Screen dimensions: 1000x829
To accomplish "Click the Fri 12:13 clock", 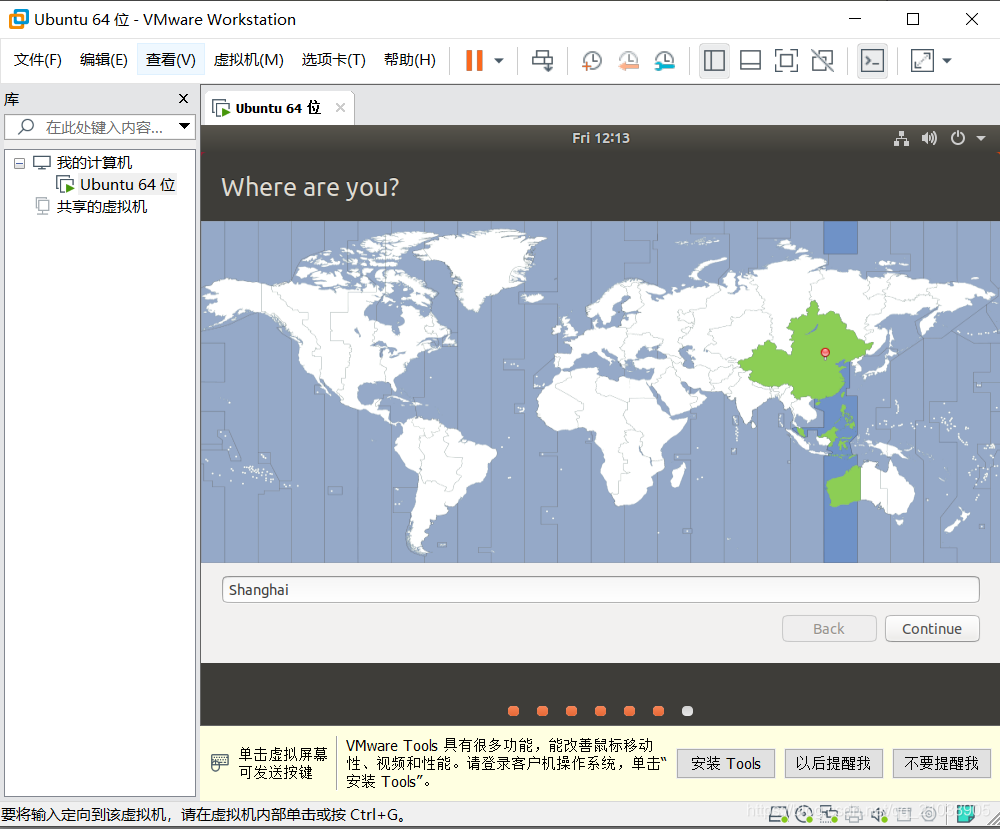I will pyautogui.click(x=601, y=138).
